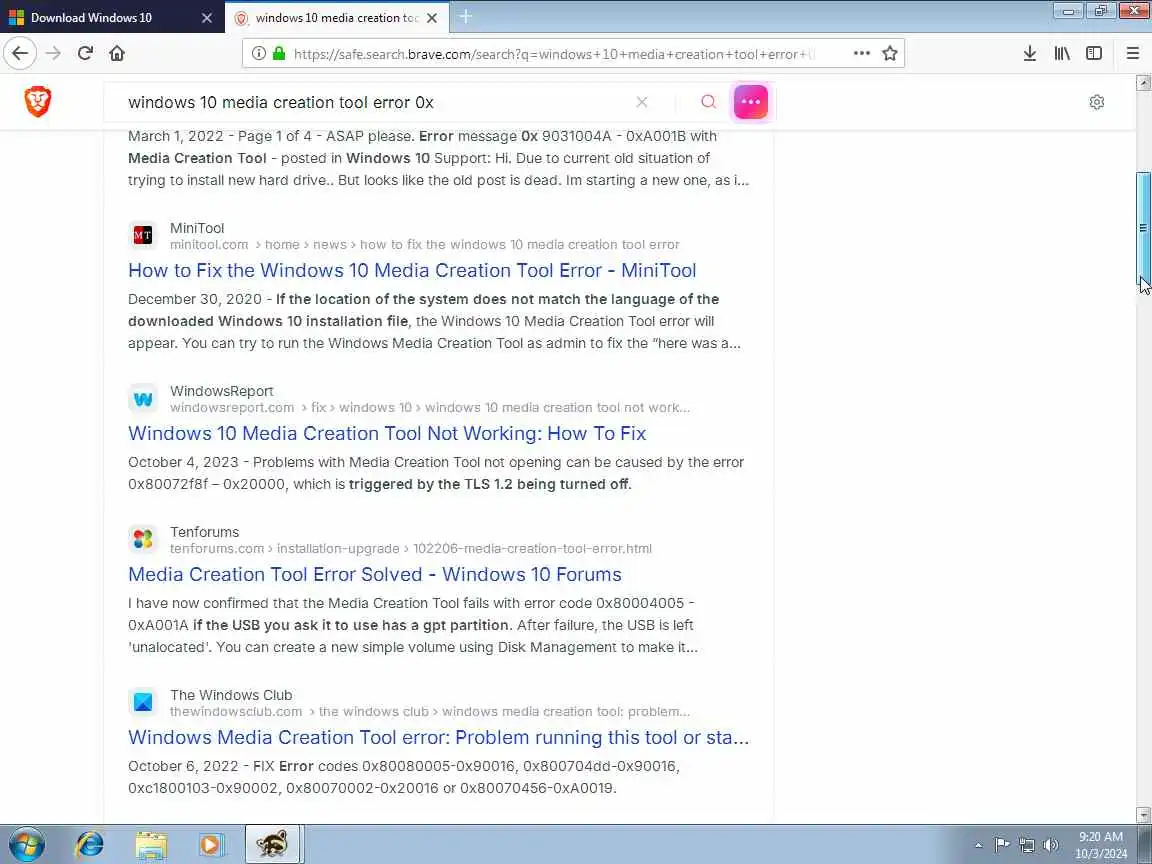Open Windows 10 Media Creation Tool Not Working link
Image resolution: width=1152 pixels, height=864 pixels.
387,433
